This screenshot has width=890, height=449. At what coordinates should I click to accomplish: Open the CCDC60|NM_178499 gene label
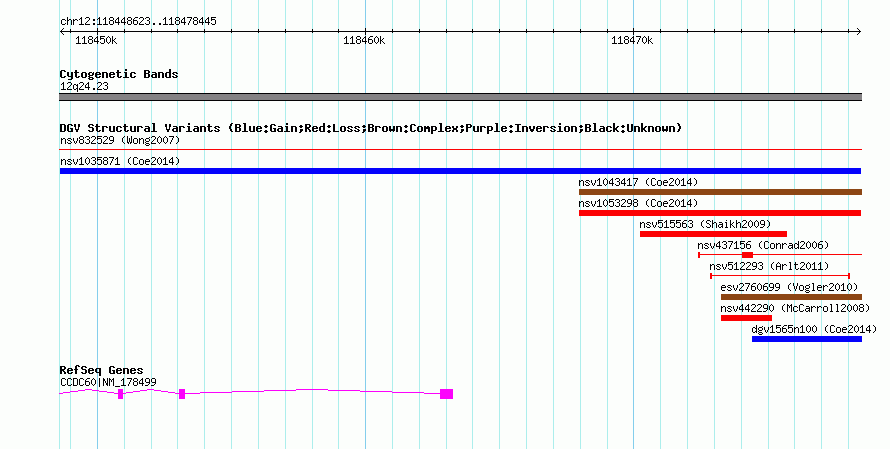coord(108,383)
